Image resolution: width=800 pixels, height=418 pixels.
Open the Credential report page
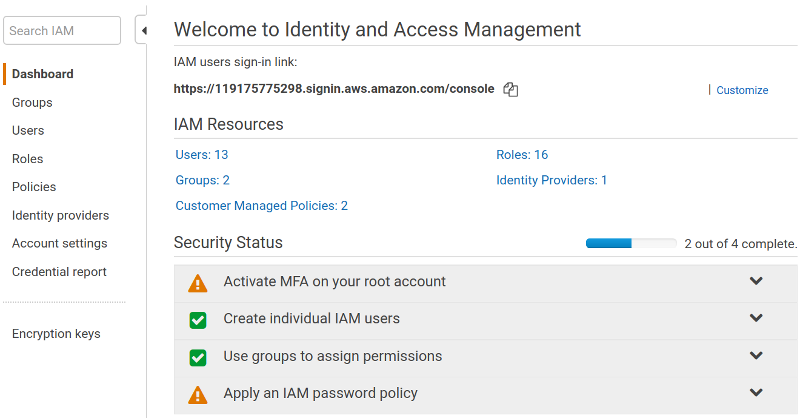click(x=59, y=272)
